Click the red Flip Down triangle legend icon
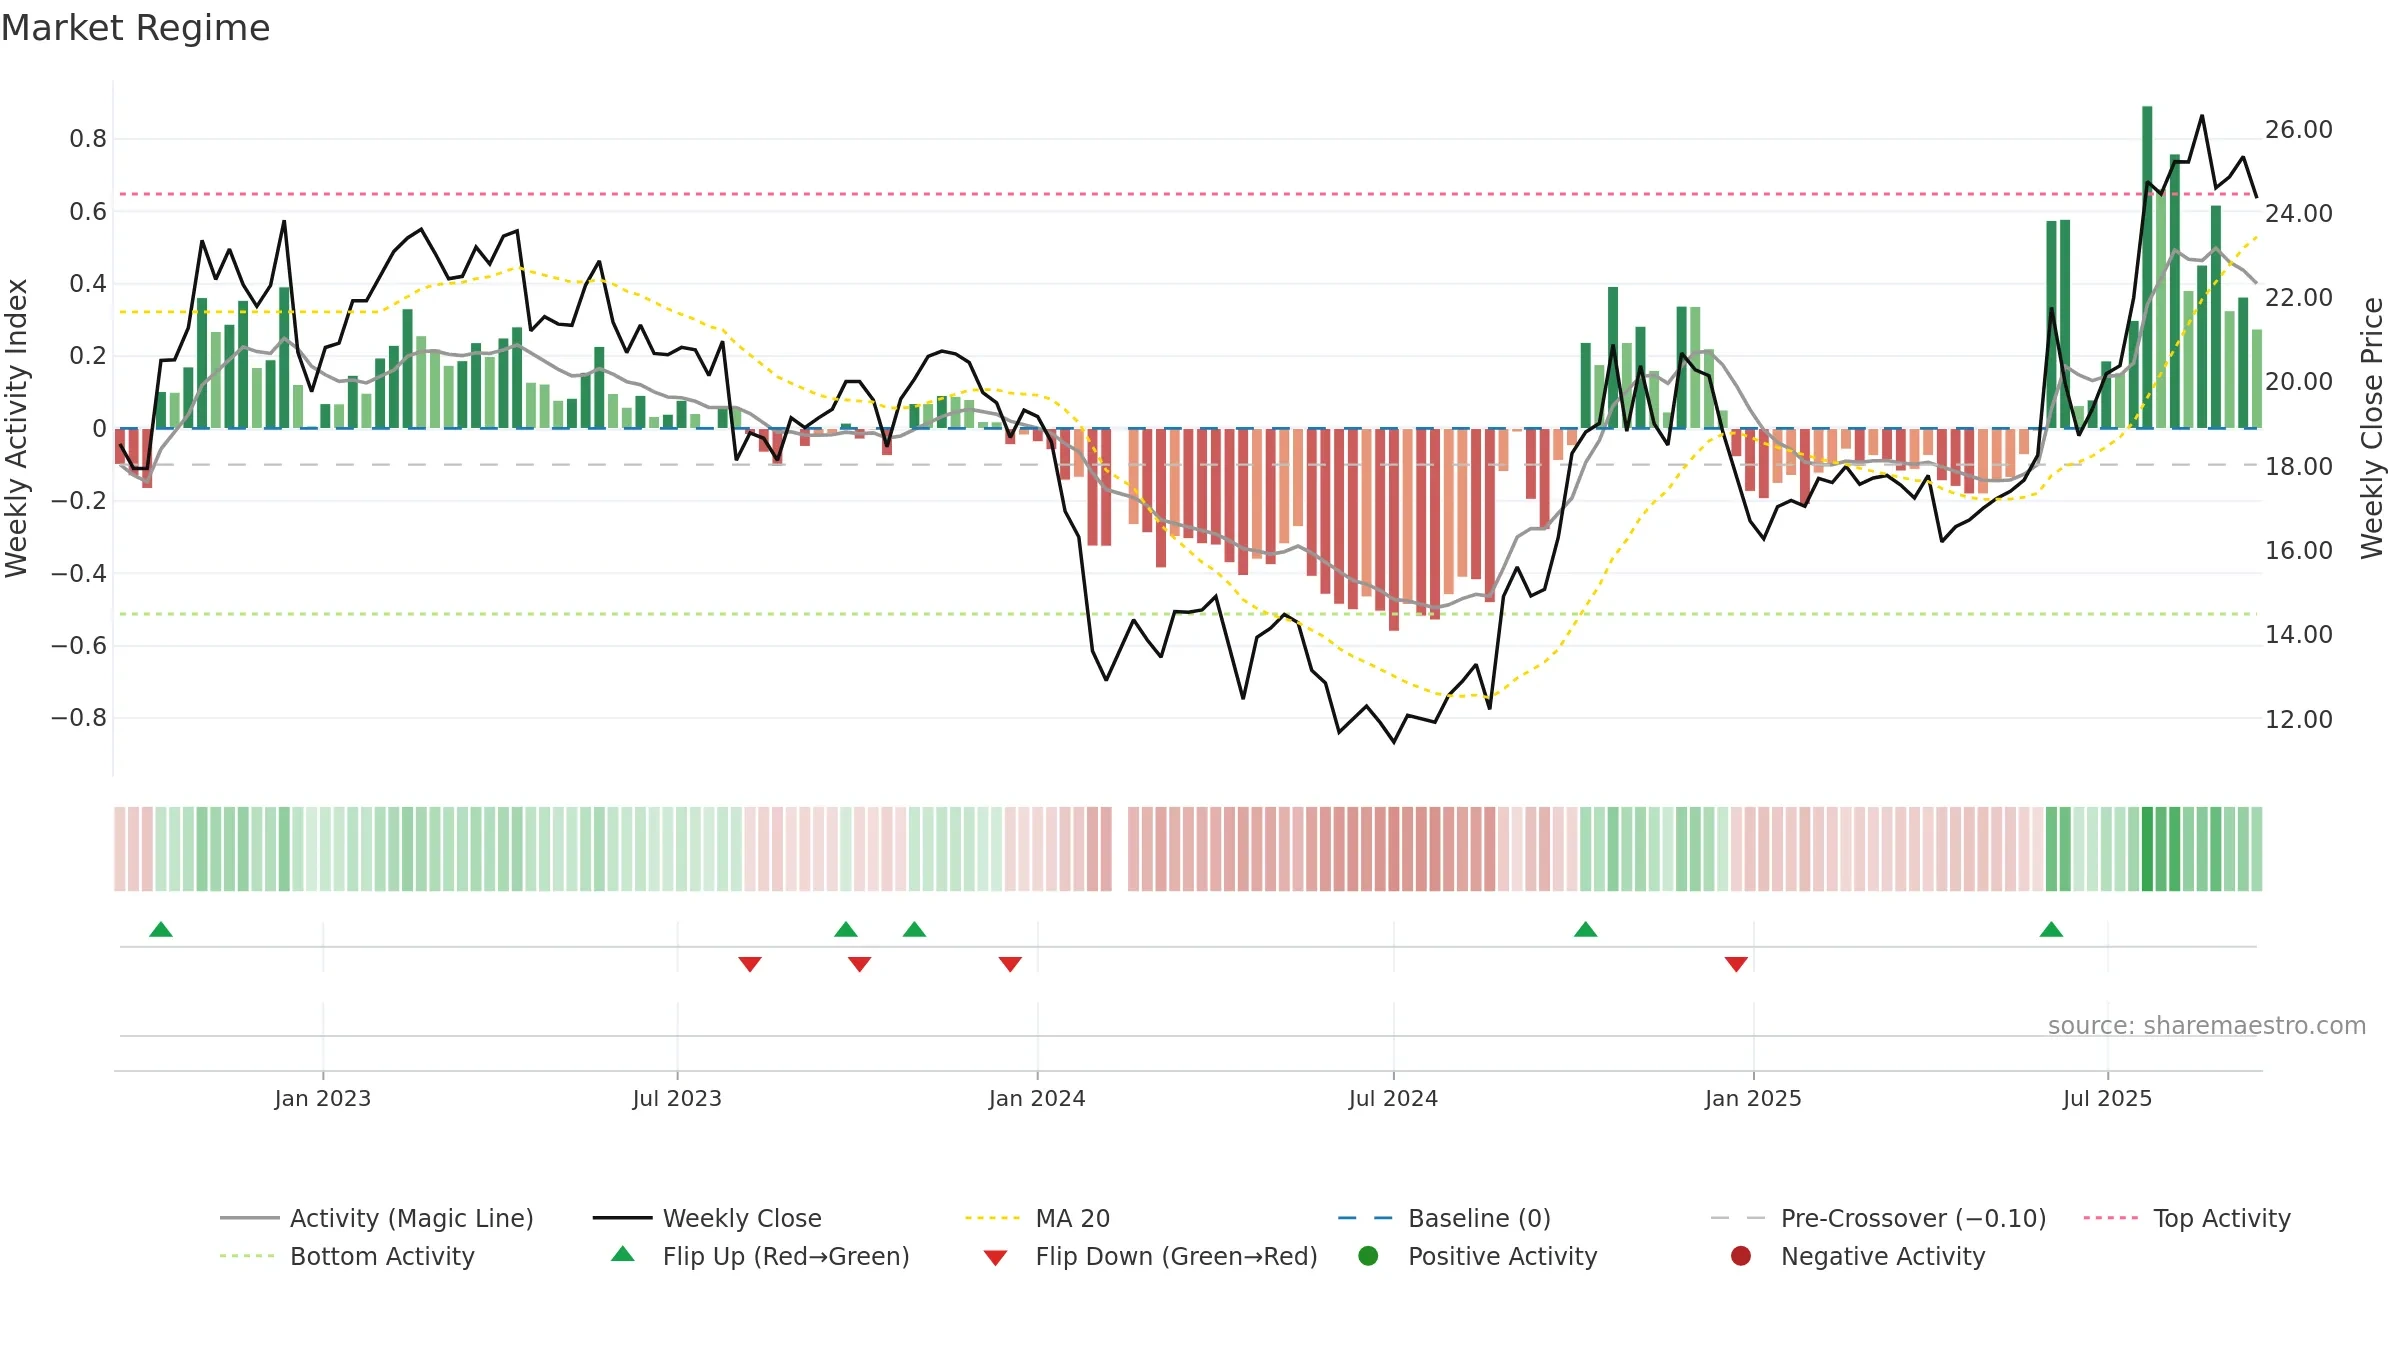 tap(995, 1258)
